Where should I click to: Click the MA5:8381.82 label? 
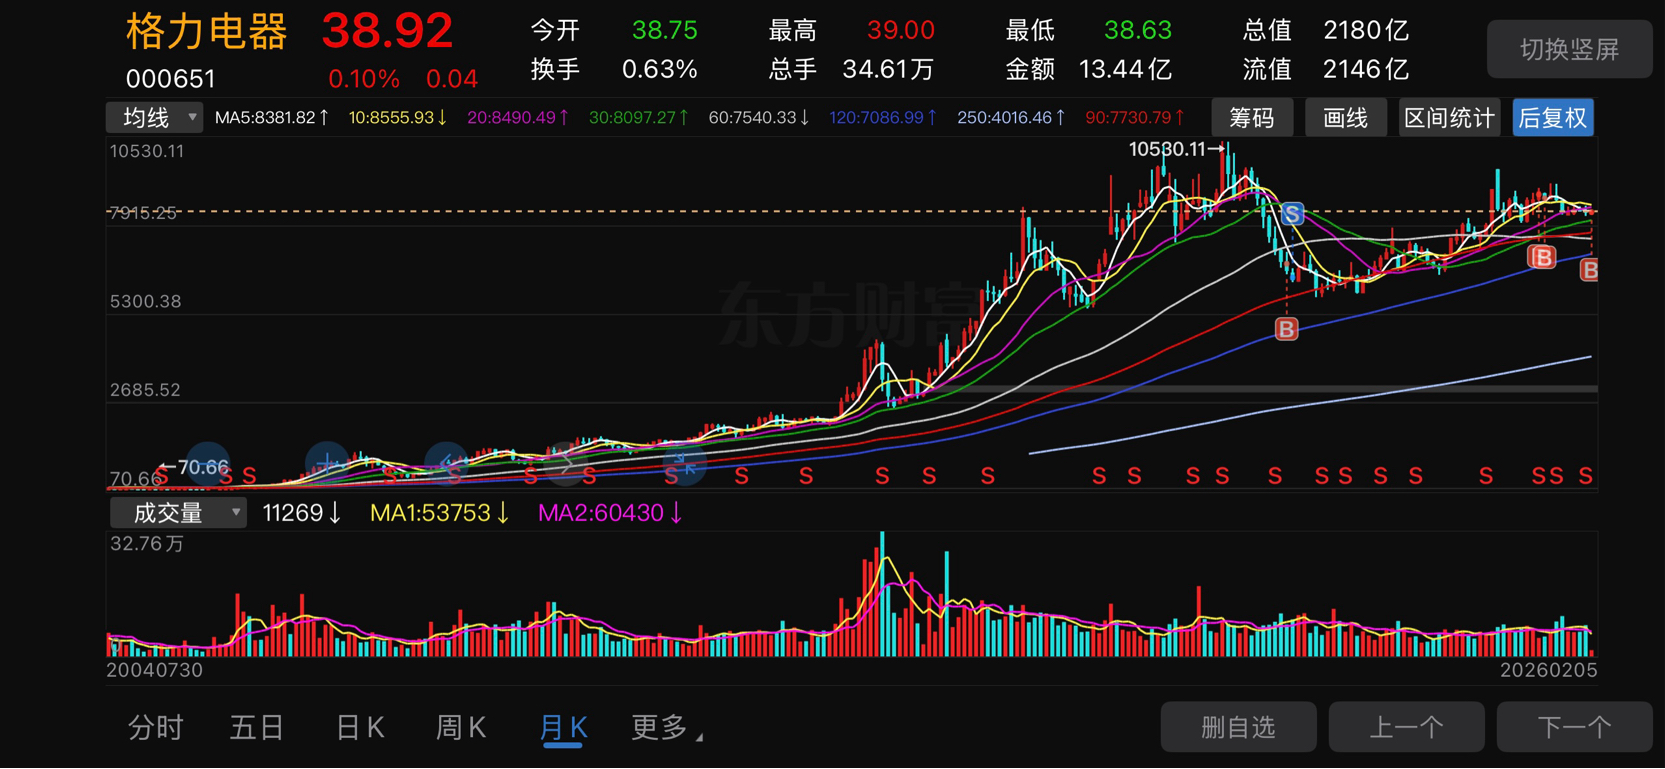[x=272, y=118]
